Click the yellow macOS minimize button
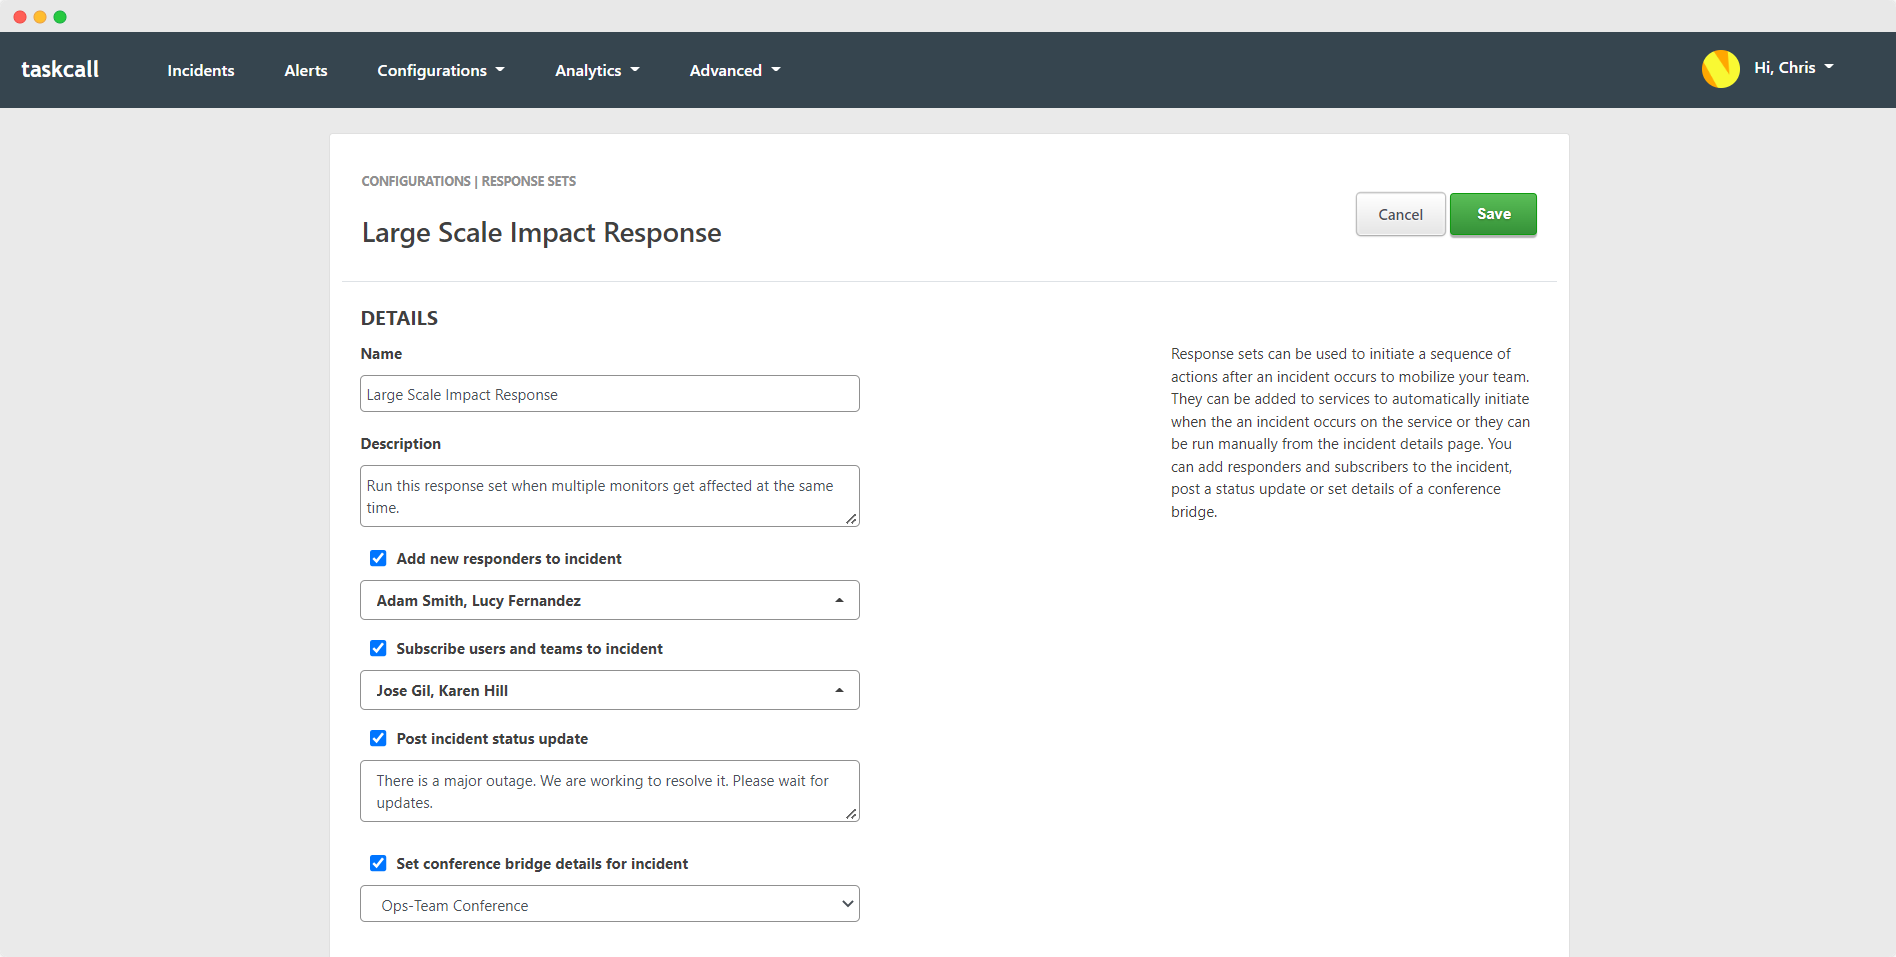 pos(40,17)
